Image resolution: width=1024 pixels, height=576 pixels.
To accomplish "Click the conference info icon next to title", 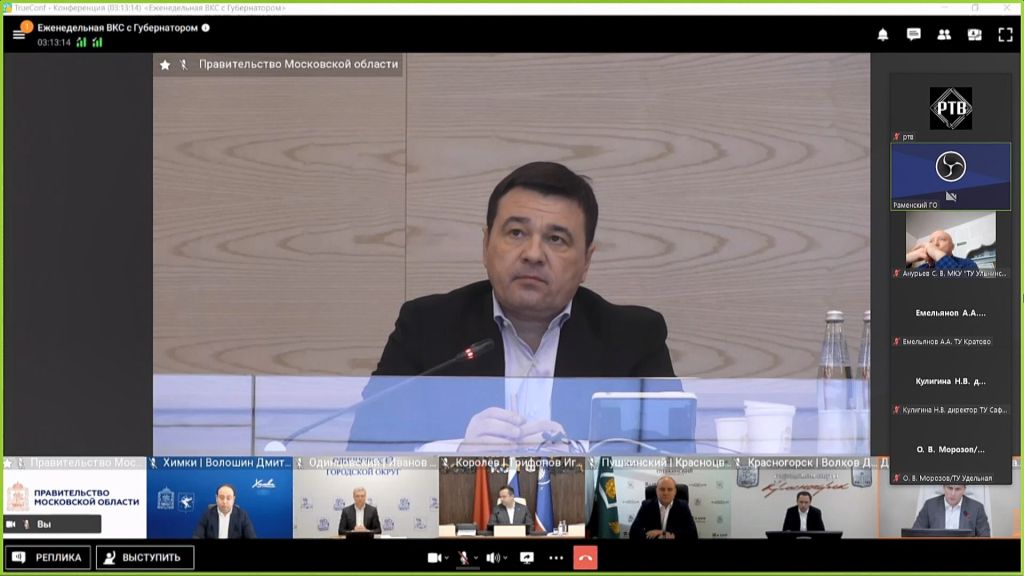I will click(x=206, y=28).
